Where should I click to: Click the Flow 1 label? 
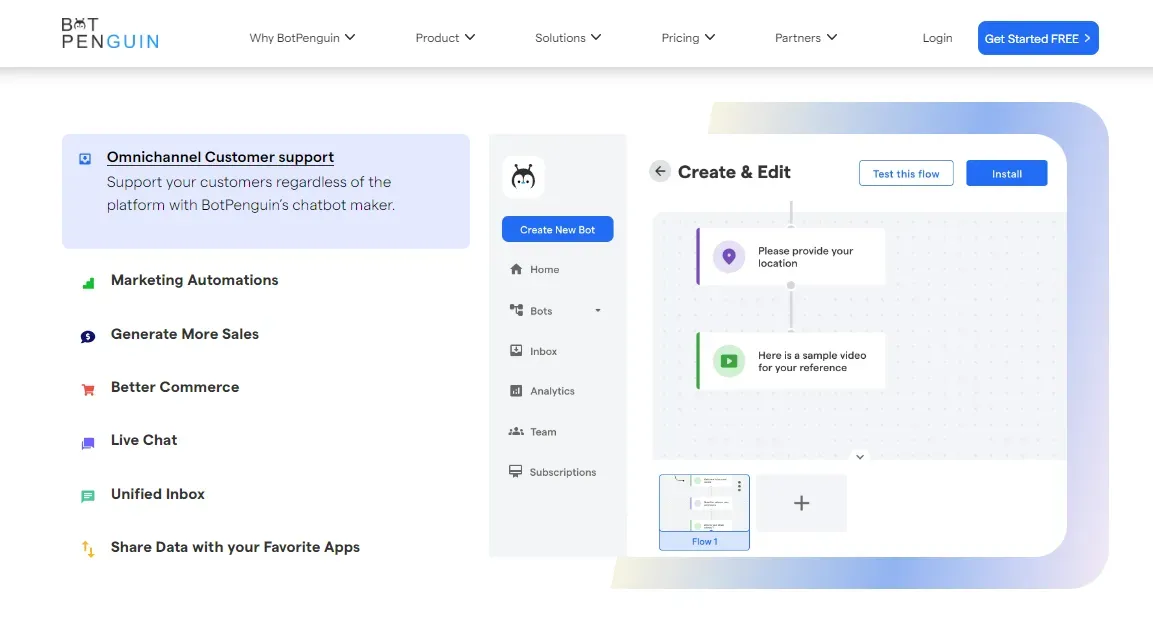[x=704, y=541]
